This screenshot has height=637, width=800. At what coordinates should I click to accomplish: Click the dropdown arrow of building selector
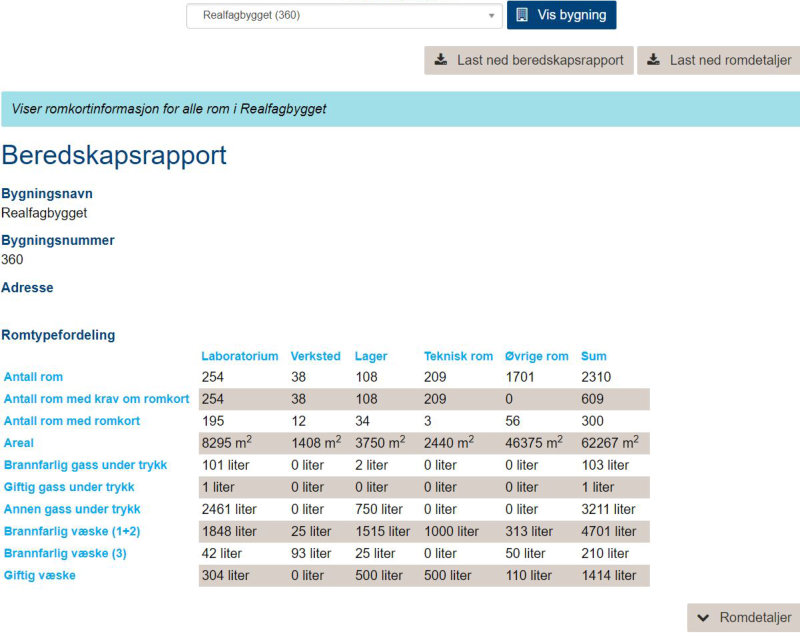pyautogui.click(x=491, y=16)
